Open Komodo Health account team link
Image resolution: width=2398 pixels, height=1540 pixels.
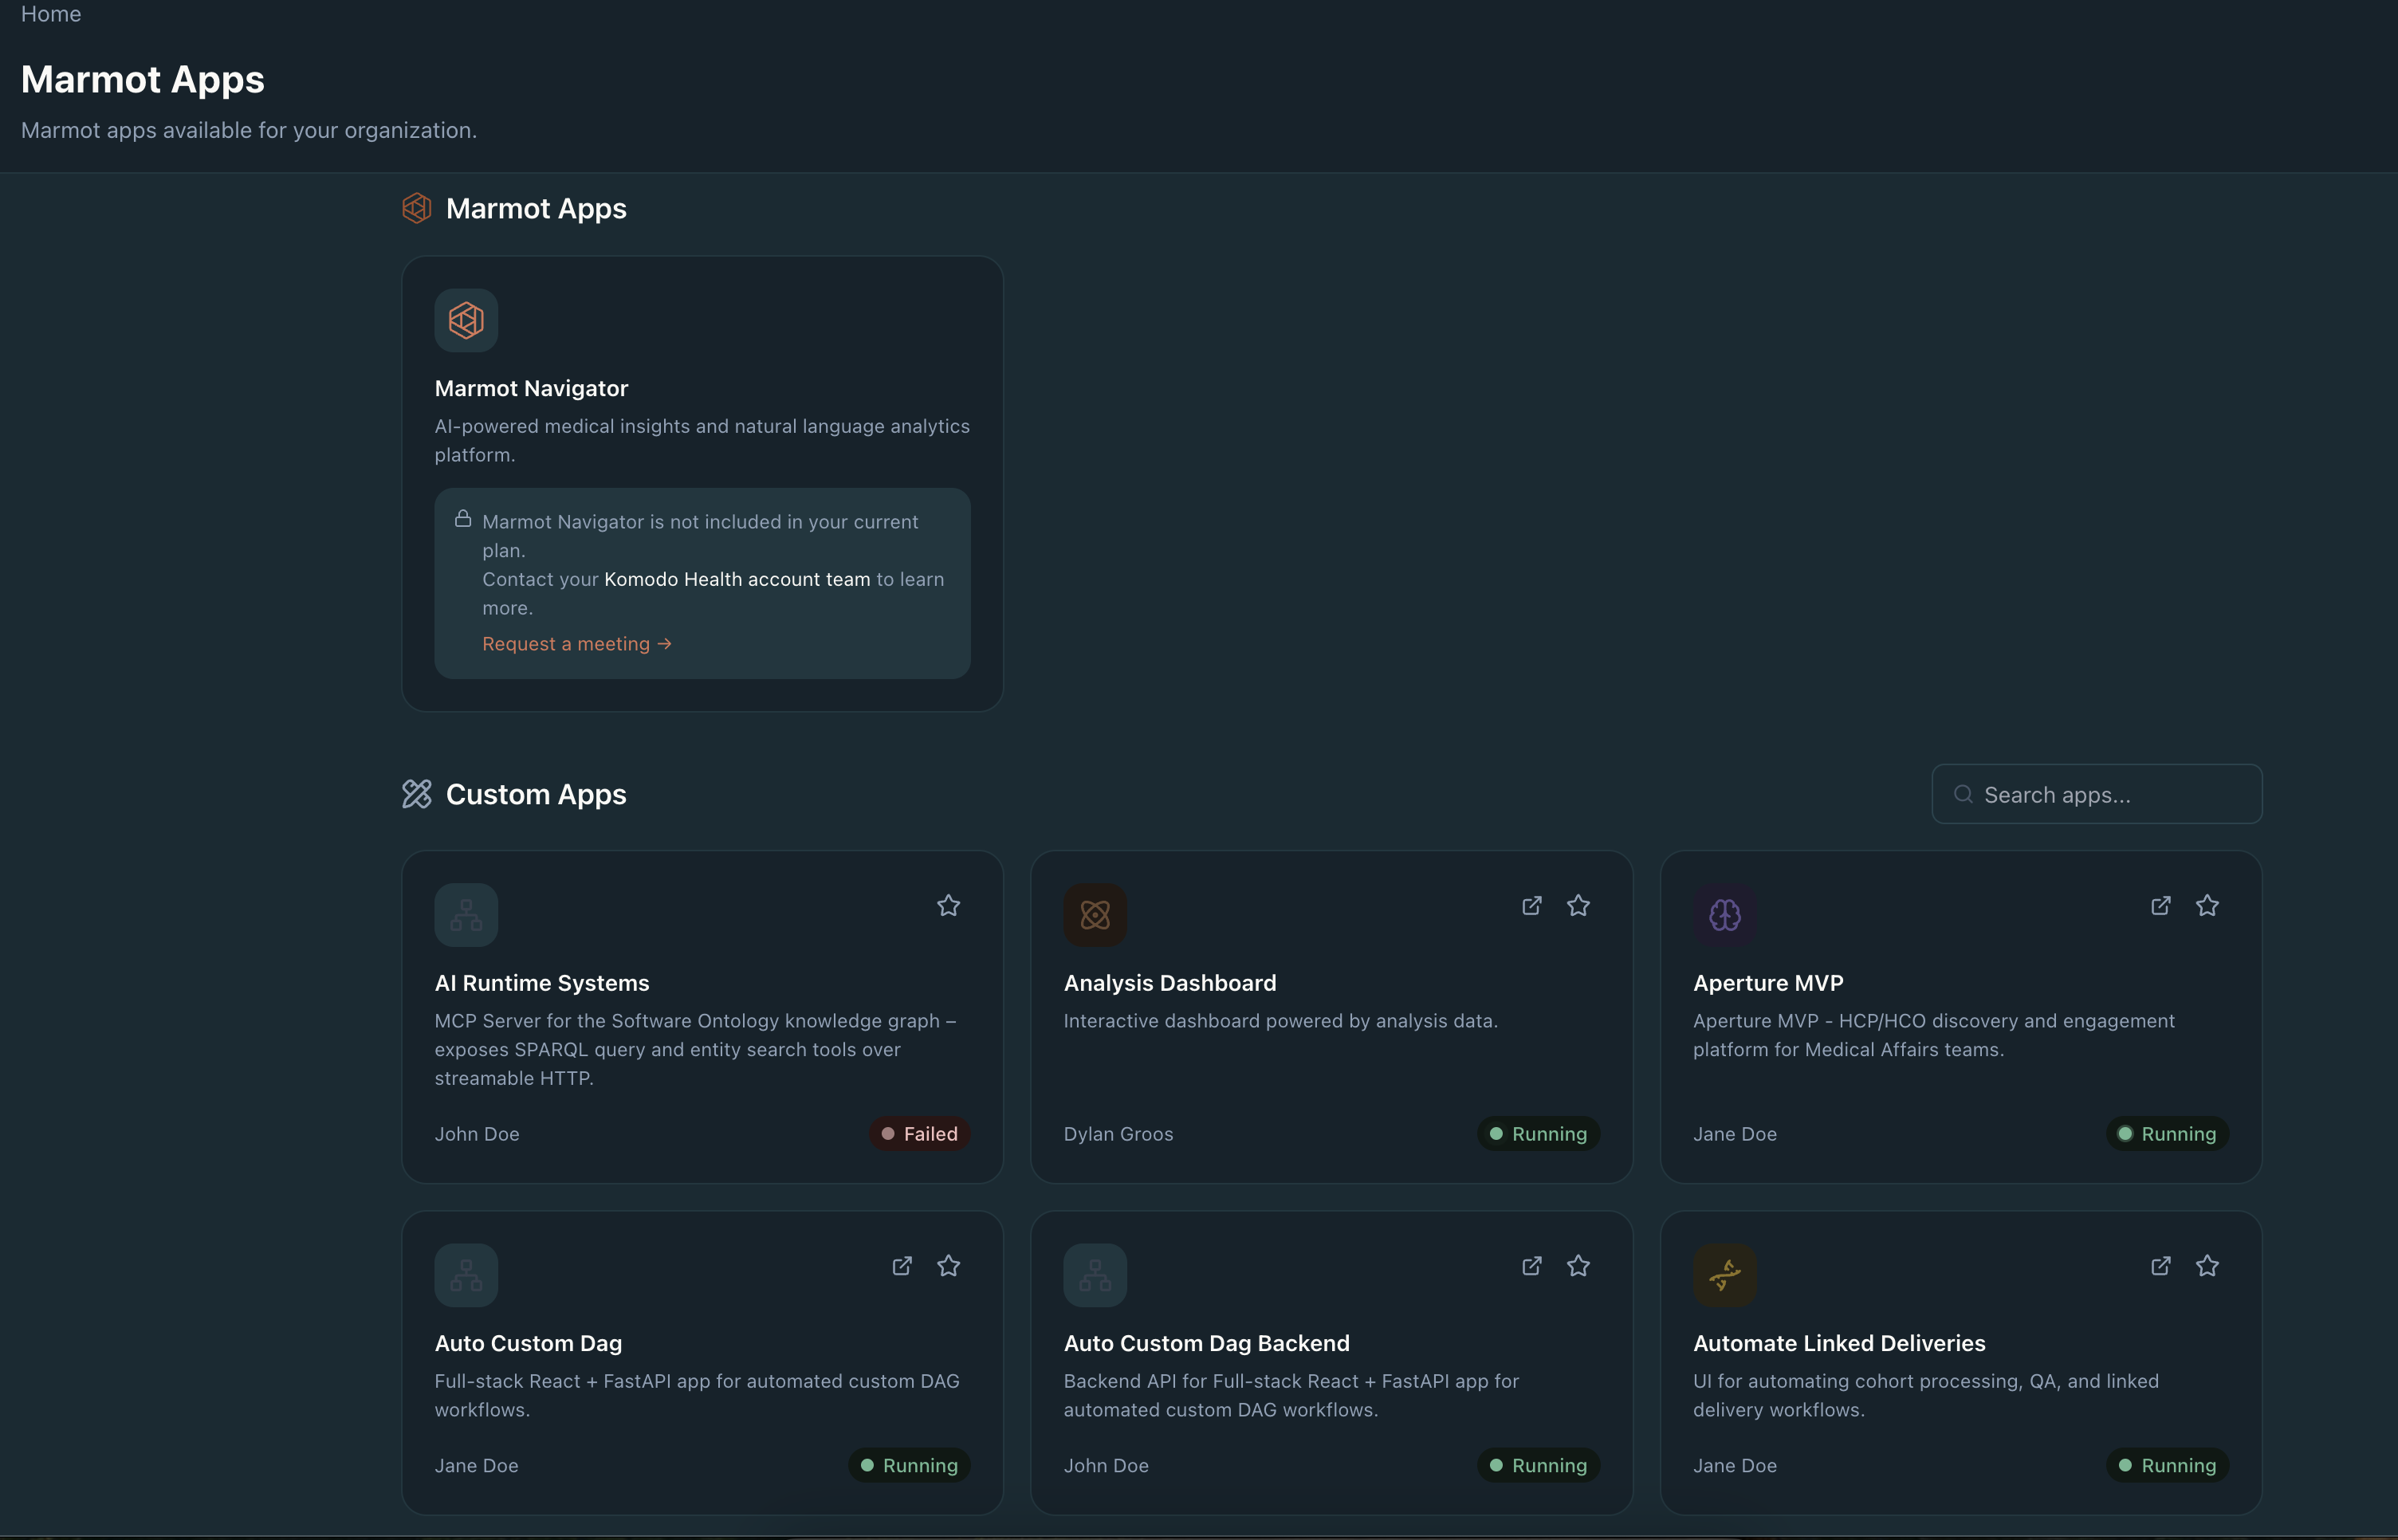coord(737,579)
